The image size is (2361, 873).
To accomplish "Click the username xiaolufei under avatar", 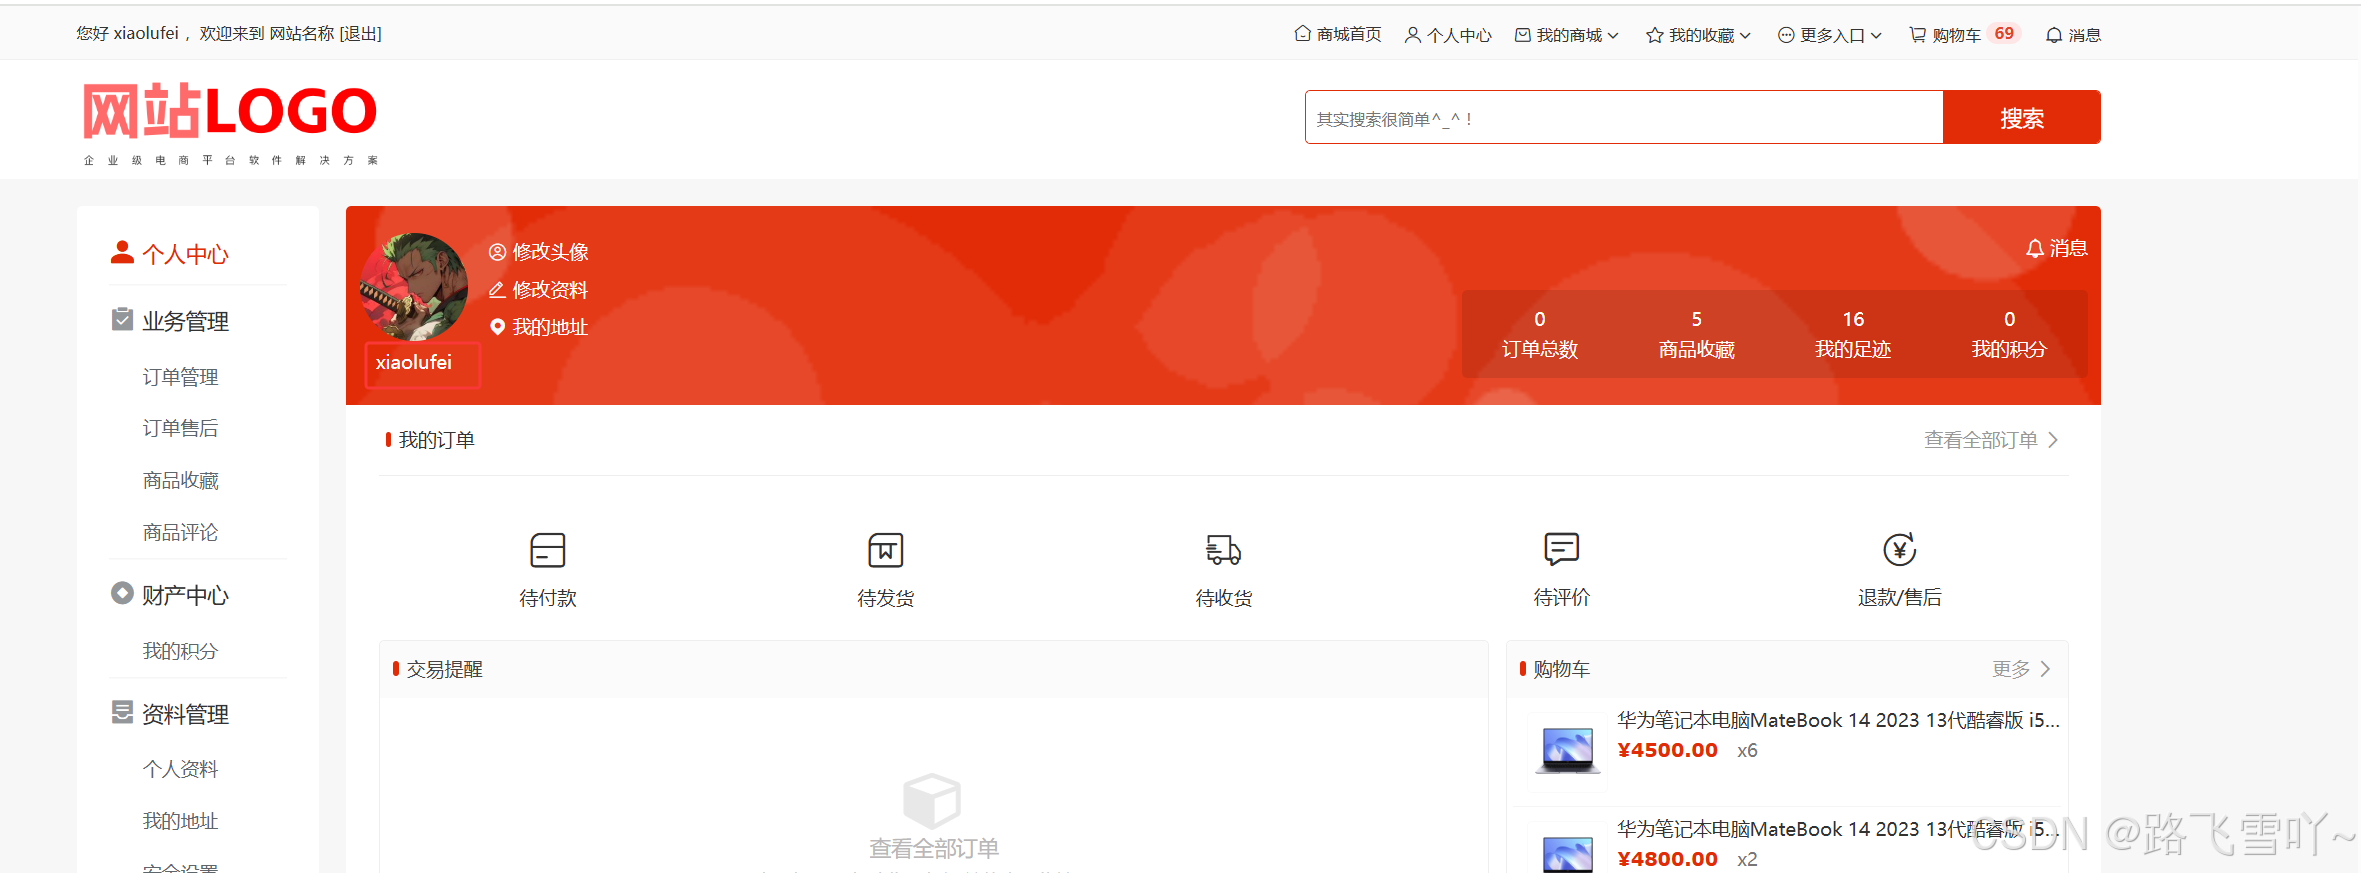I will [x=413, y=362].
